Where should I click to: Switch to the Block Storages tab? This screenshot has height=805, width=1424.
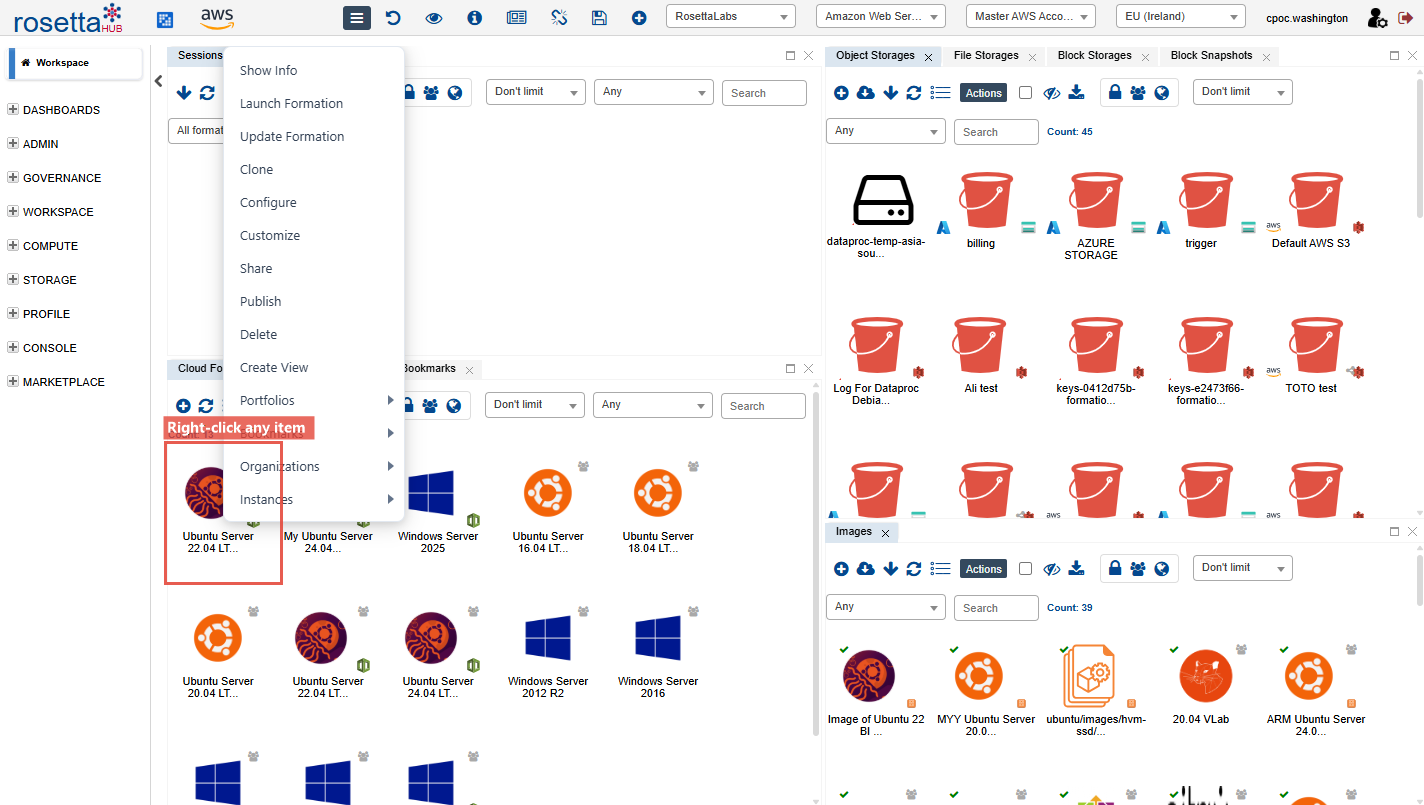point(1094,56)
